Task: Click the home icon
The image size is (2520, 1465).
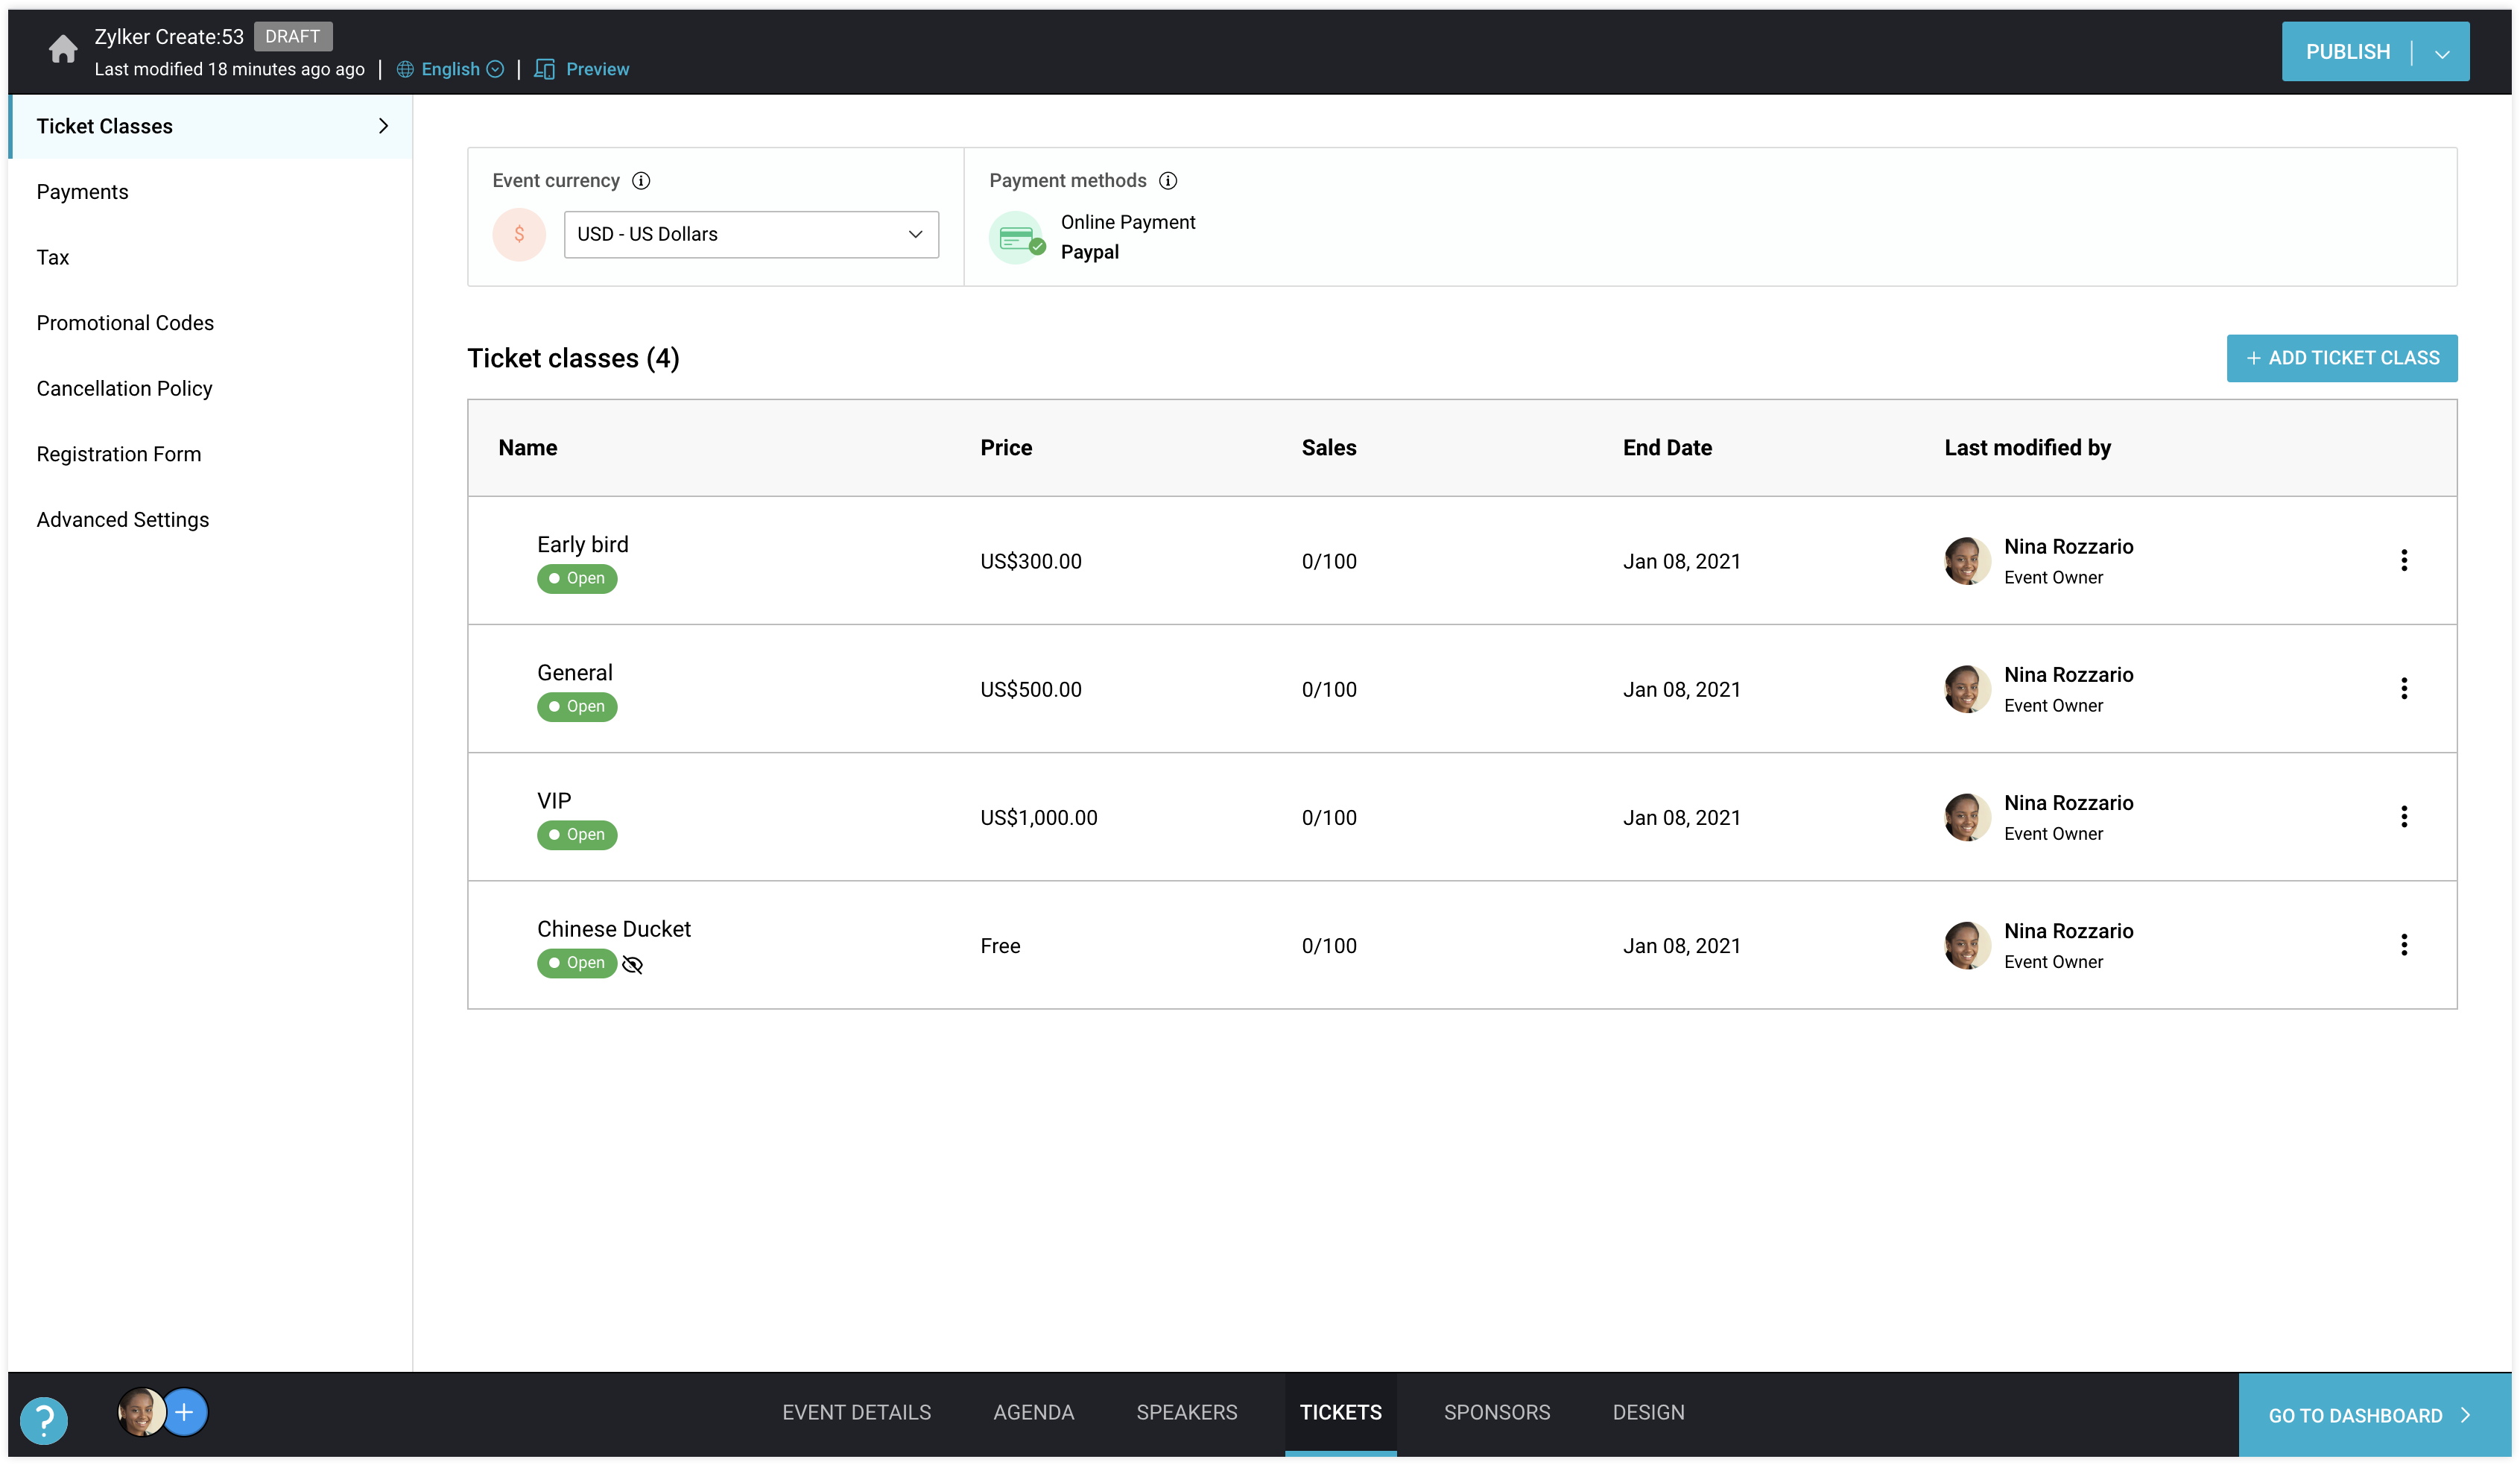Action: tap(62, 48)
